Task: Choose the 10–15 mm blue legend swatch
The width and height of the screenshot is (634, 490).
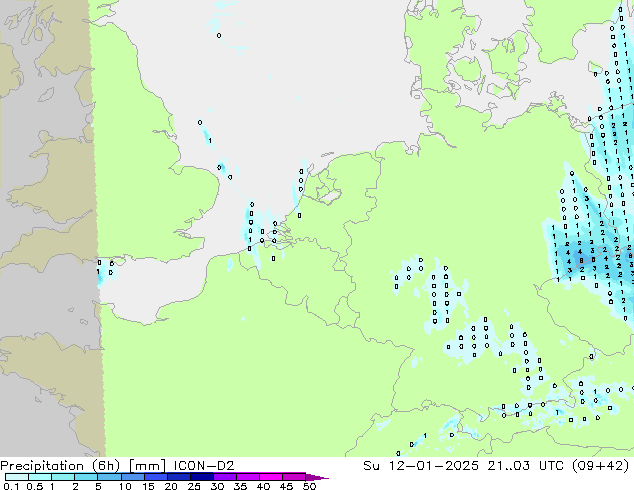Action: [135, 477]
